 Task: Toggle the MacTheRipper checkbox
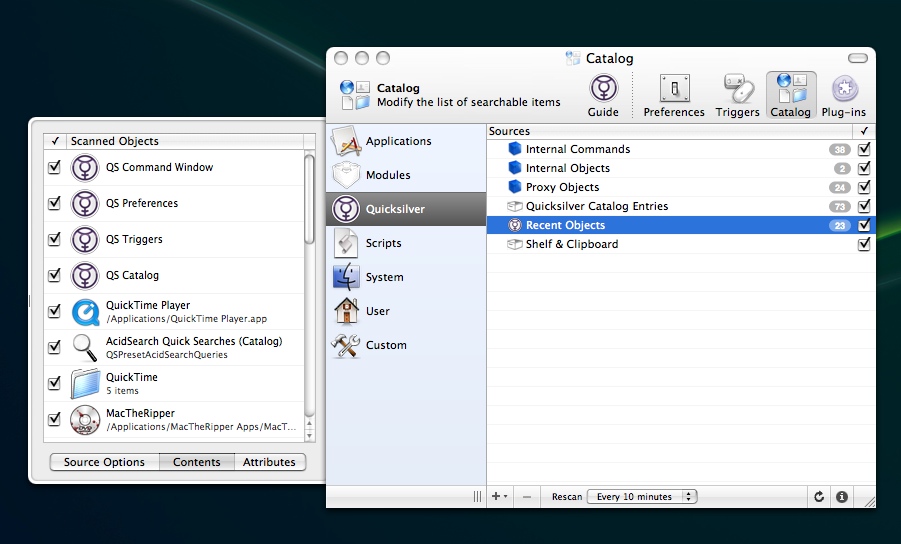point(55,419)
